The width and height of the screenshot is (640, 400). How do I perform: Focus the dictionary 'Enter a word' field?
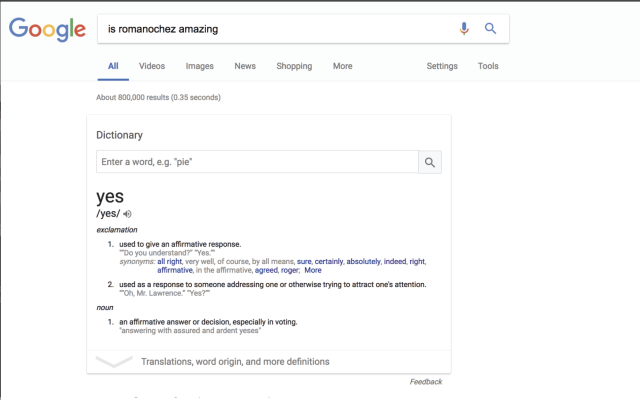pos(257,162)
